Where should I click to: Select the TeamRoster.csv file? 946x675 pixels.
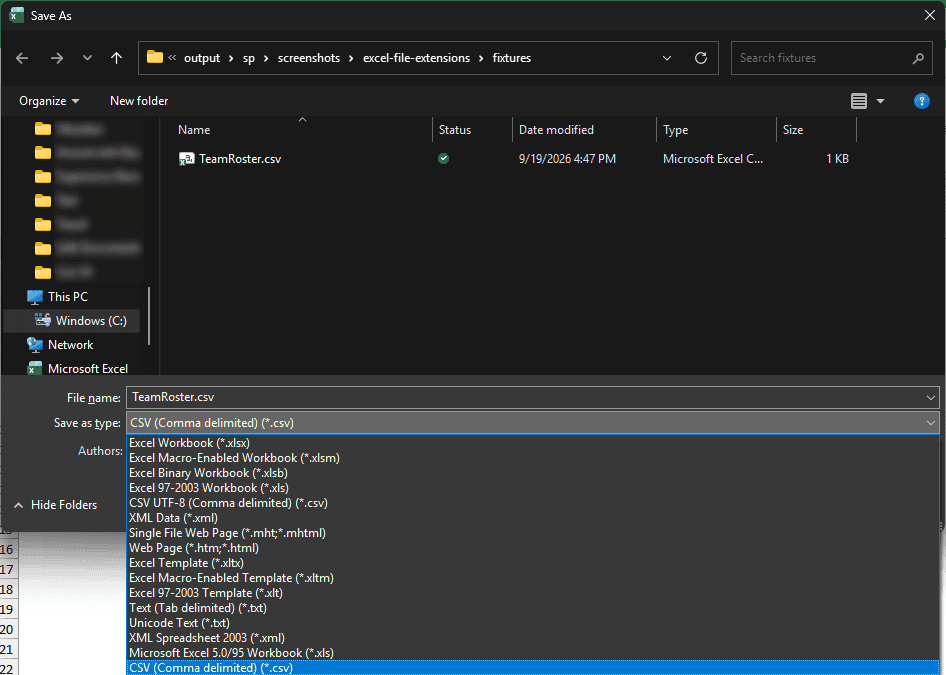pos(240,159)
